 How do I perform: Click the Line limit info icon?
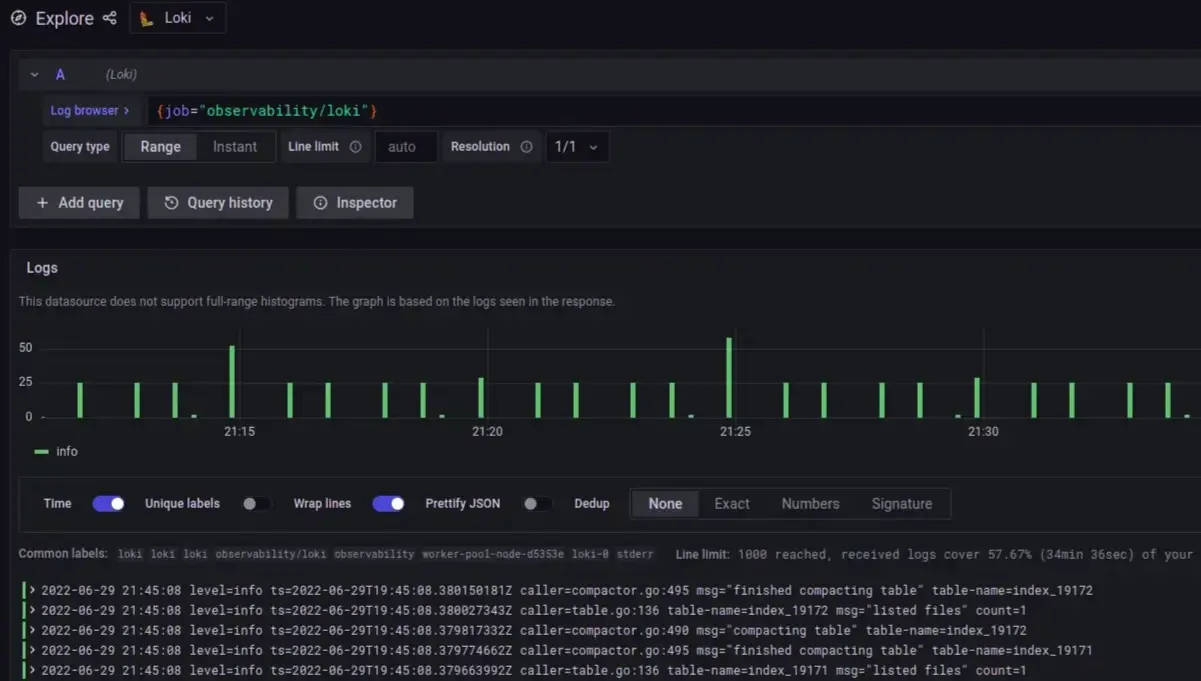coord(355,147)
